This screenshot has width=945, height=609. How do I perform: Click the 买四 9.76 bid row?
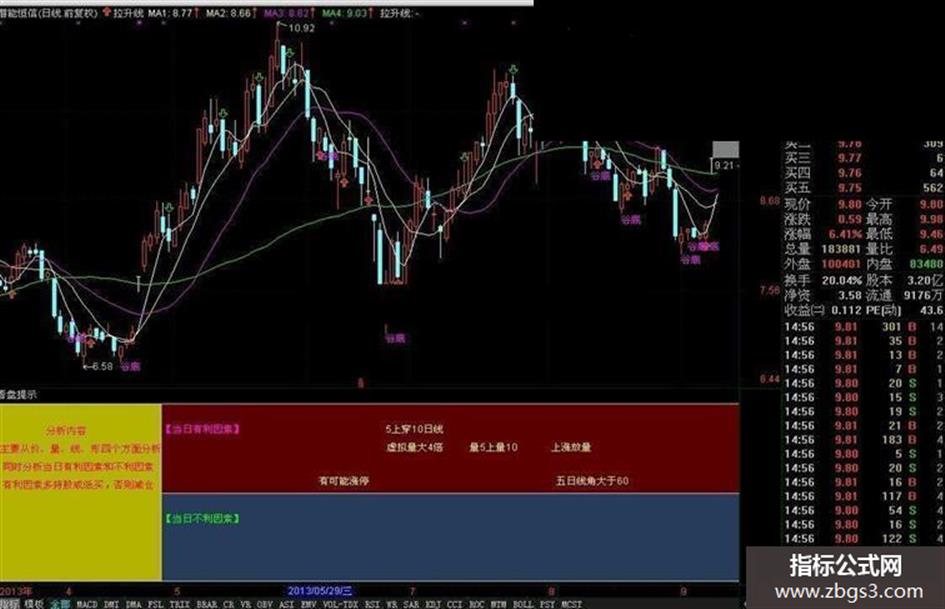click(x=864, y=173)
